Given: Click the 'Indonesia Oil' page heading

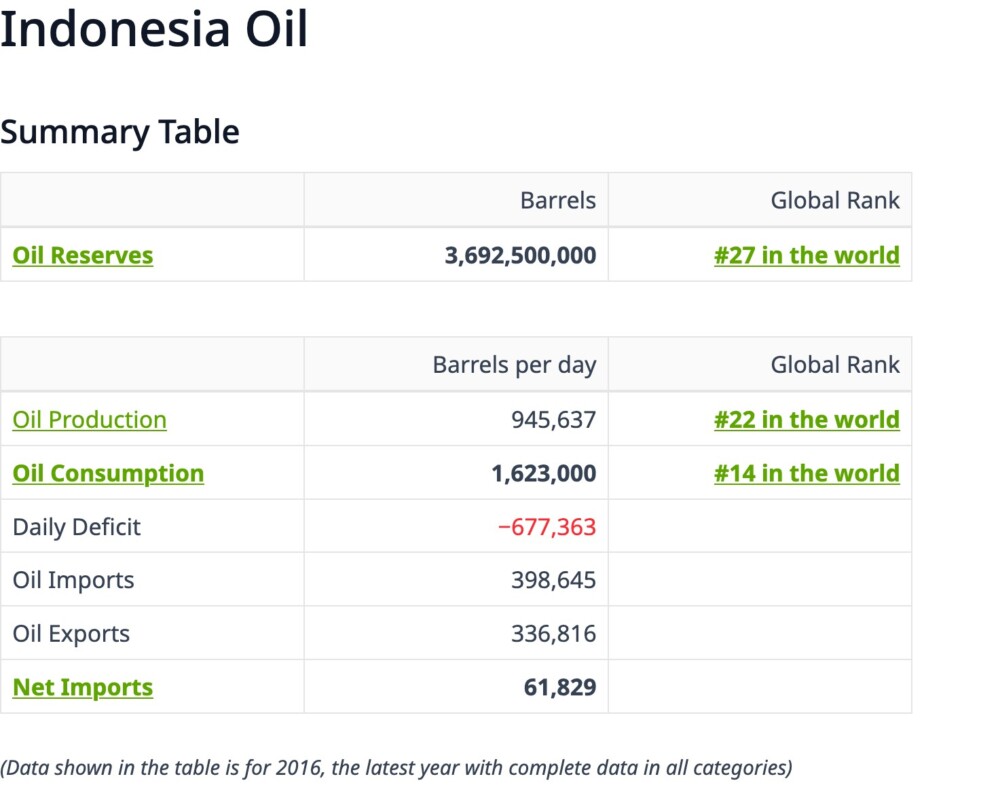Looking at the screenshot, I should point(154,30).
